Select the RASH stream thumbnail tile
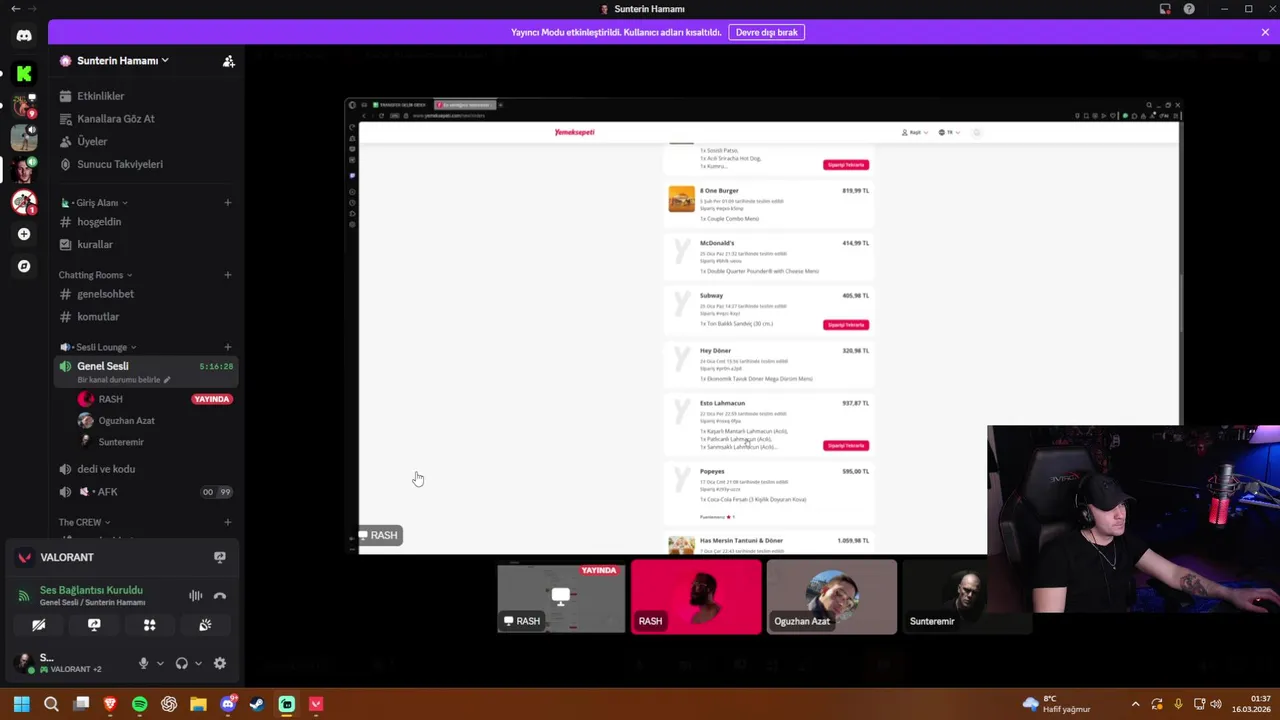Image resolution: width=1280 pixels, height=720 pixels. [561, 597]
